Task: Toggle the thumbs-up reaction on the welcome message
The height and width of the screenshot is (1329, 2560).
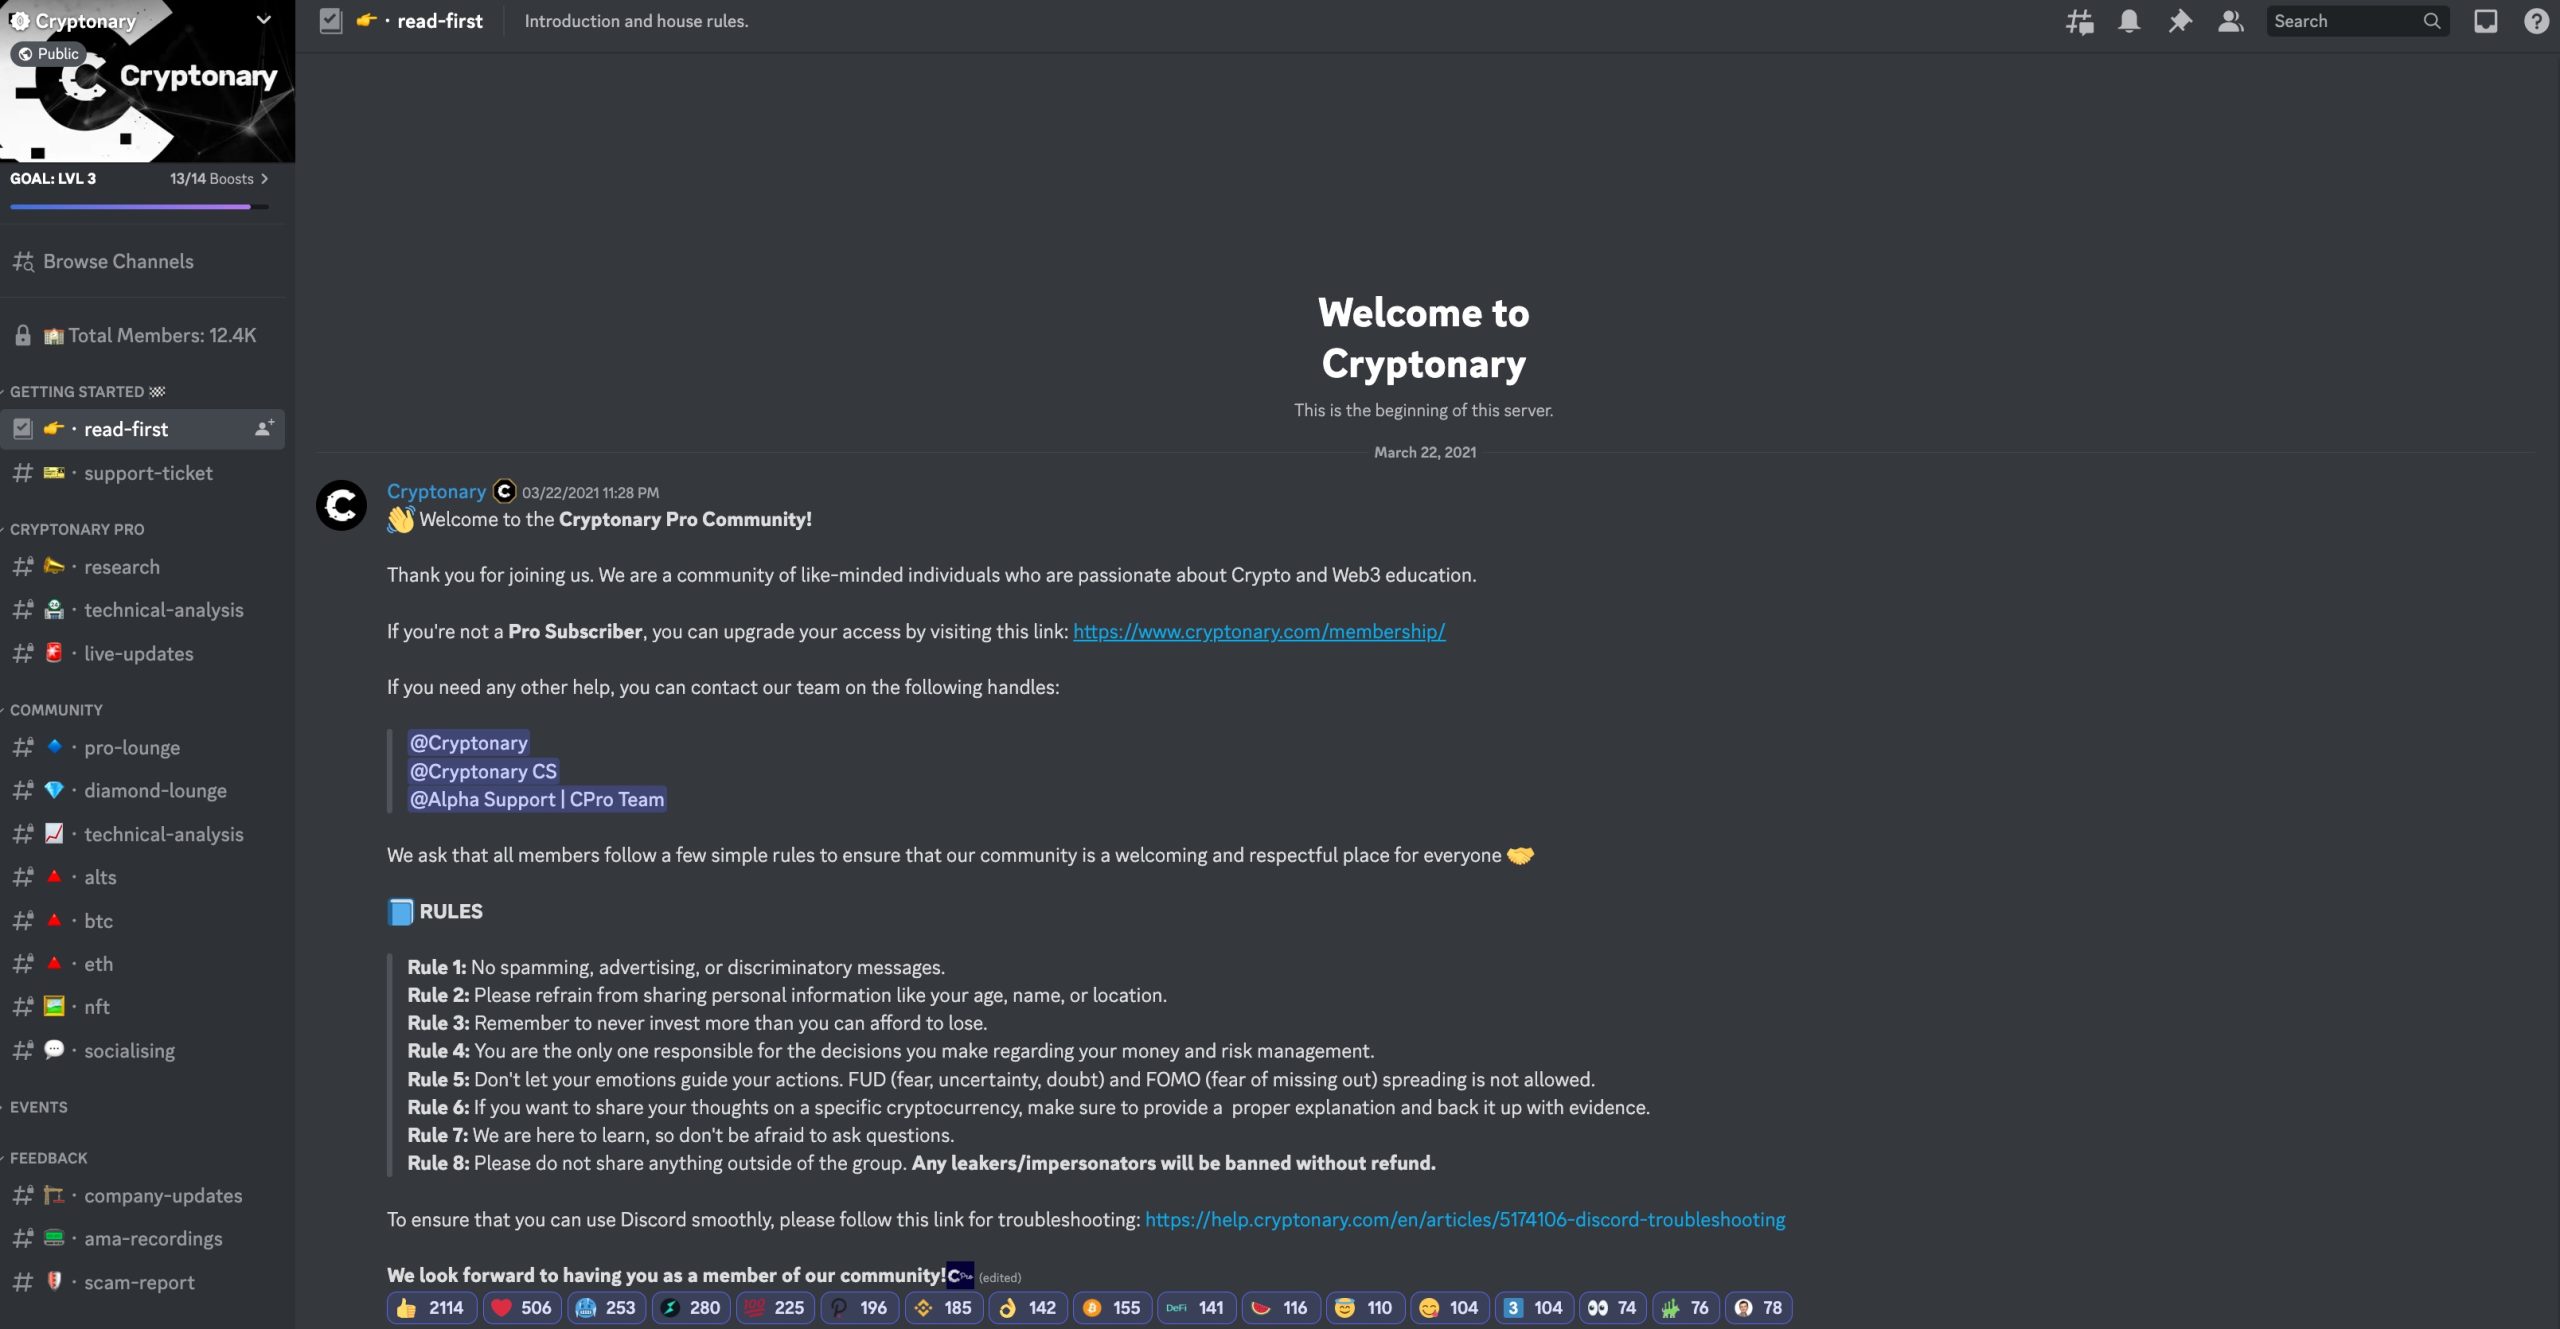Action: (x=430, y=1307)
